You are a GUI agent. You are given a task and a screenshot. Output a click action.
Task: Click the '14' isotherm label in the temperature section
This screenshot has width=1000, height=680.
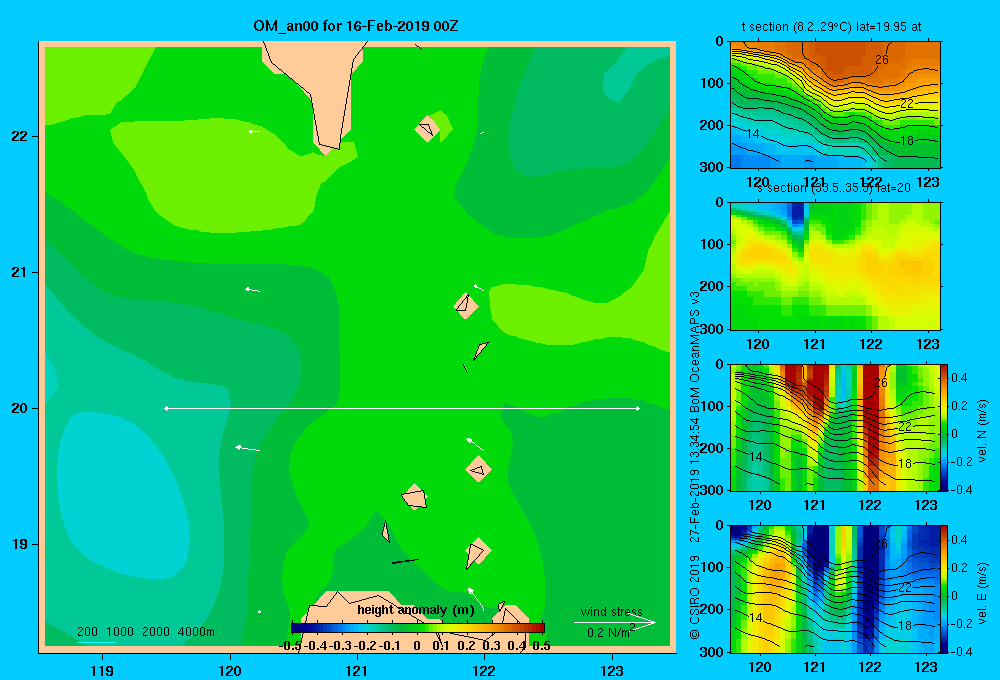tap(753, 134)
